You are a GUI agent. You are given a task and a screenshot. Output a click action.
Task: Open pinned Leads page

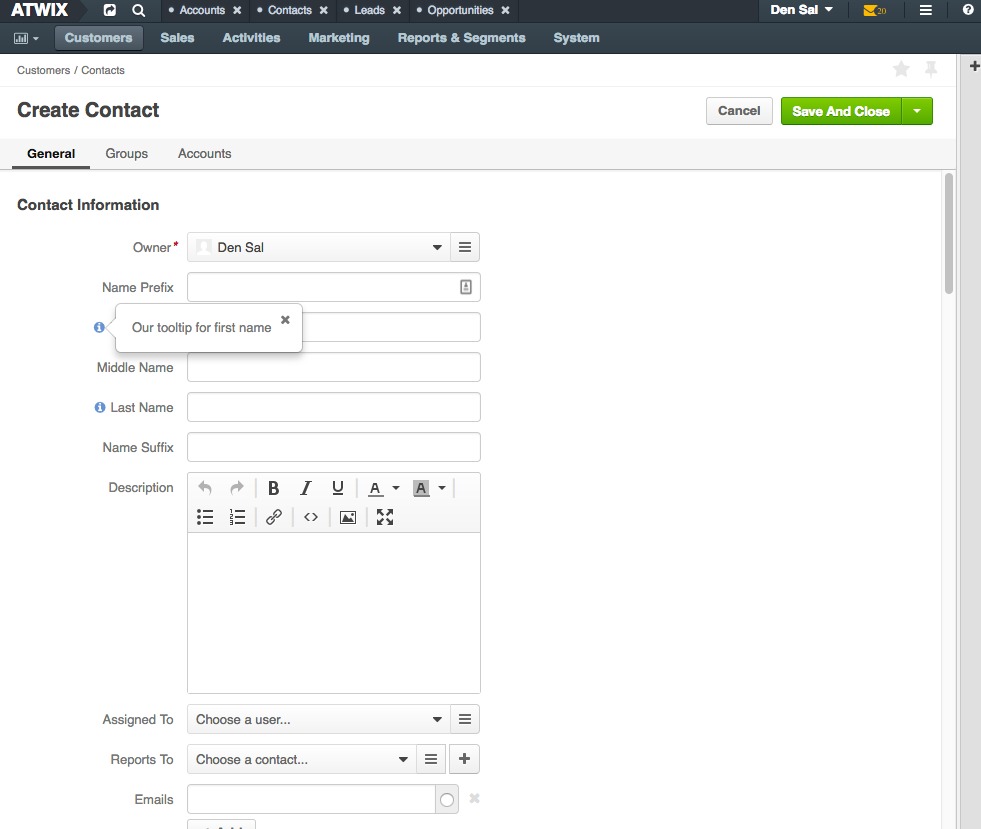click(369, 10)
